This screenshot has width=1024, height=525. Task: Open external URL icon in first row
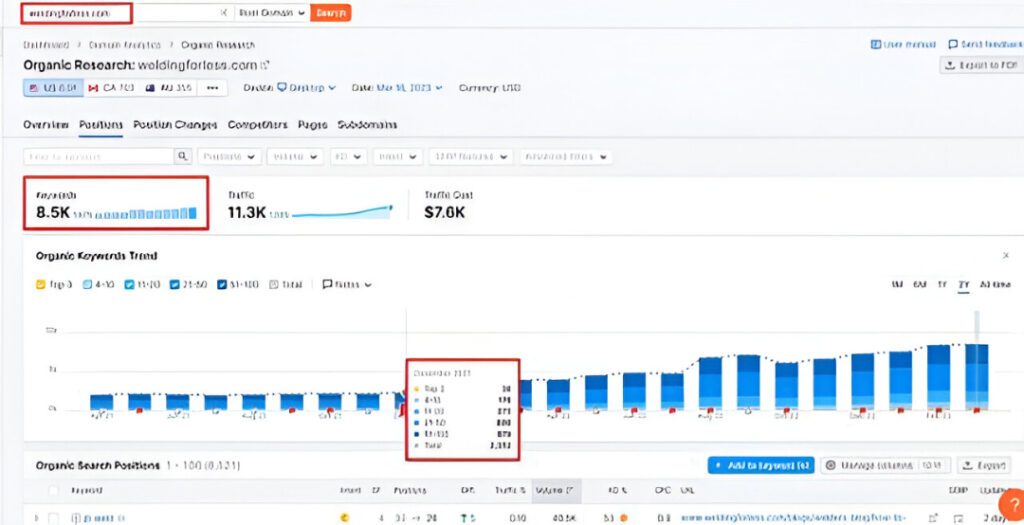pos(932,518)
